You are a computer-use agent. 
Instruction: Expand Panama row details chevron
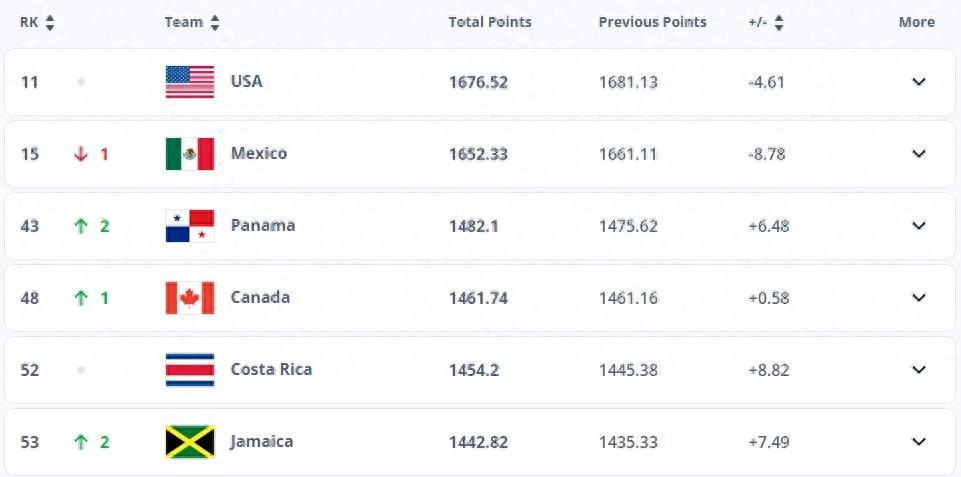[919, 226]
